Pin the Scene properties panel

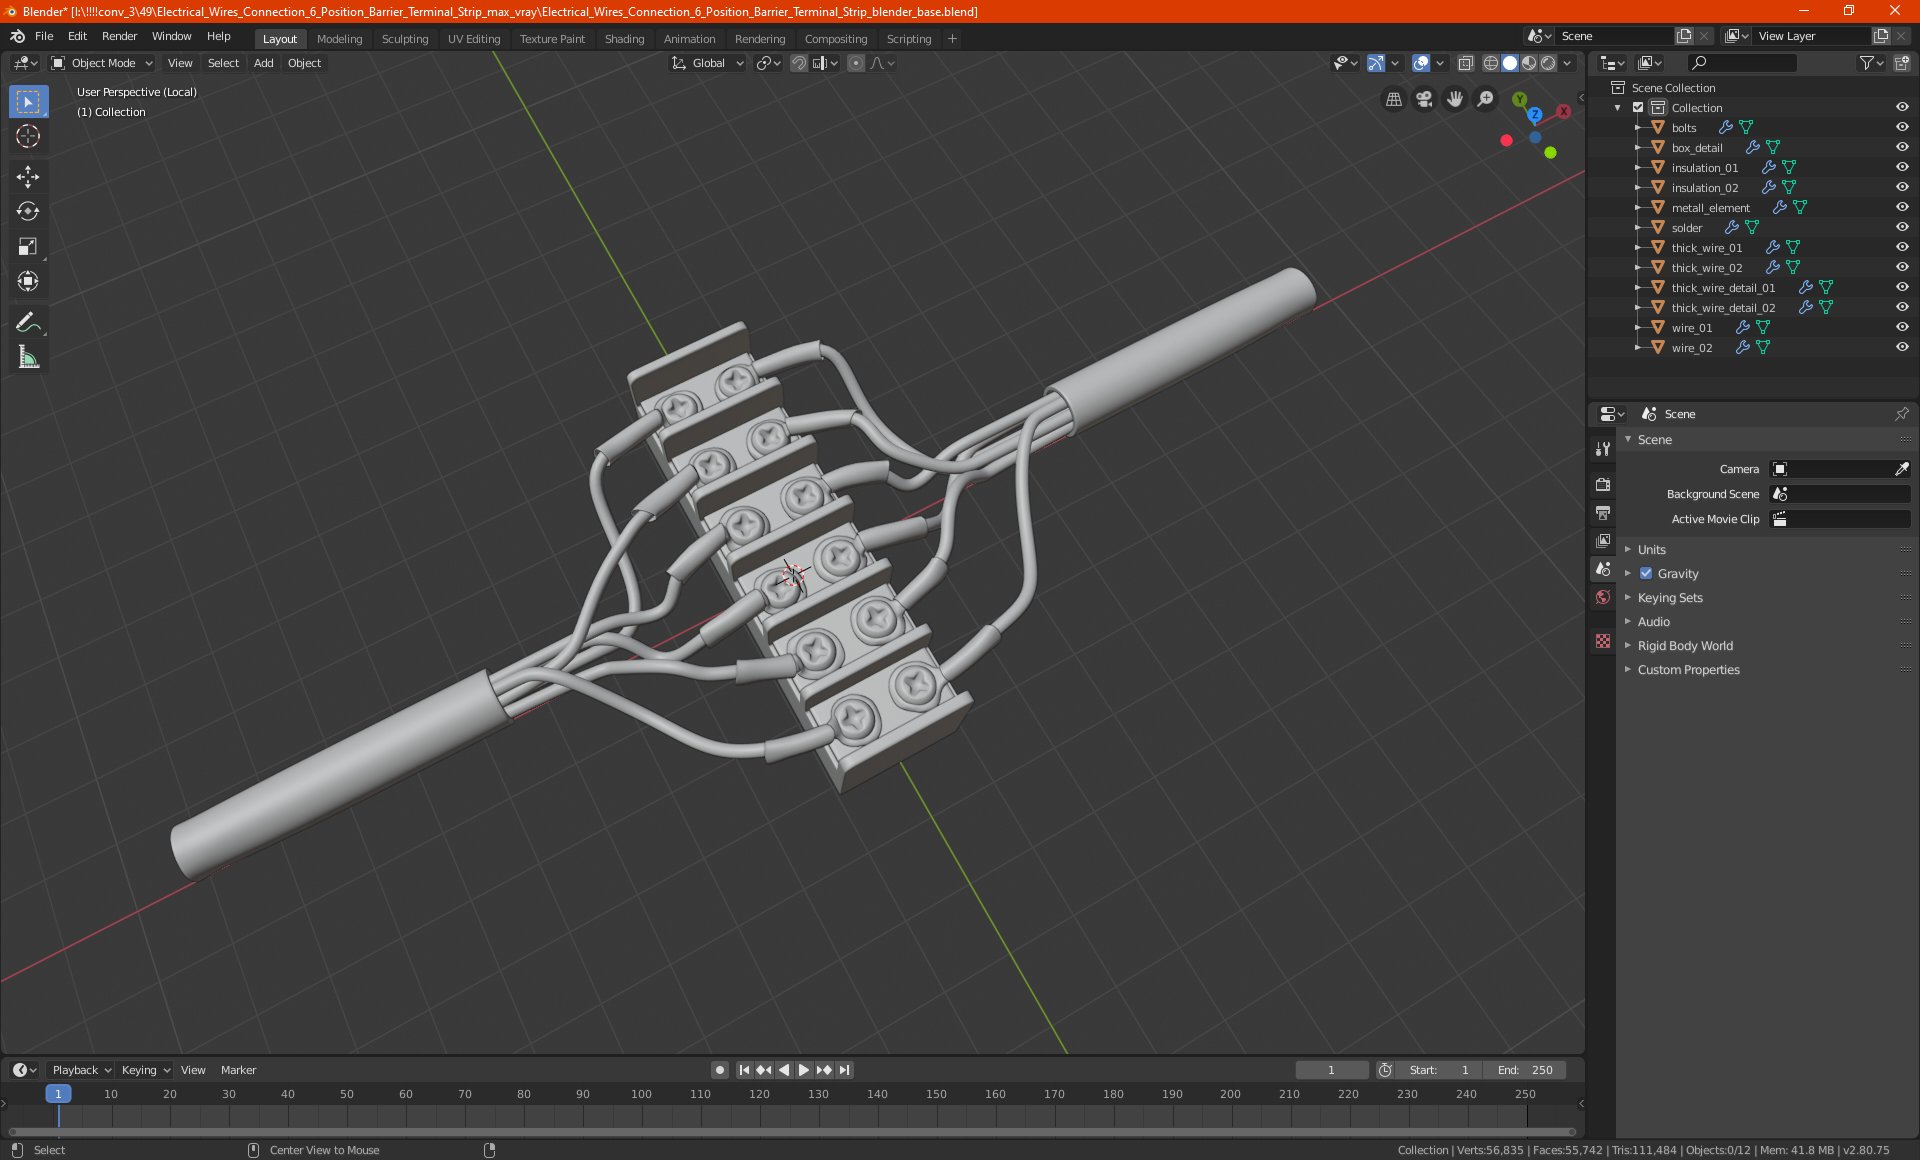(1901, 414)
